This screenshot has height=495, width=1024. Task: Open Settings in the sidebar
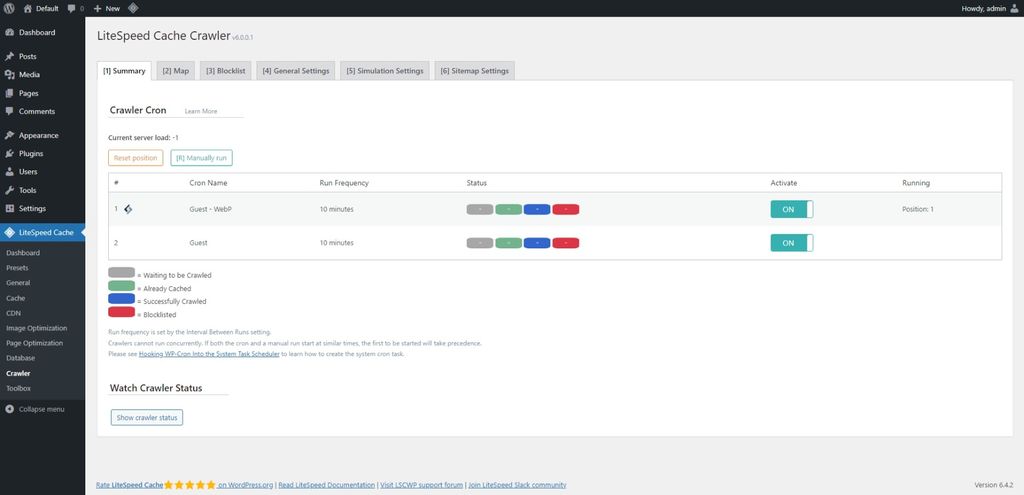click(x=42, y=209)
